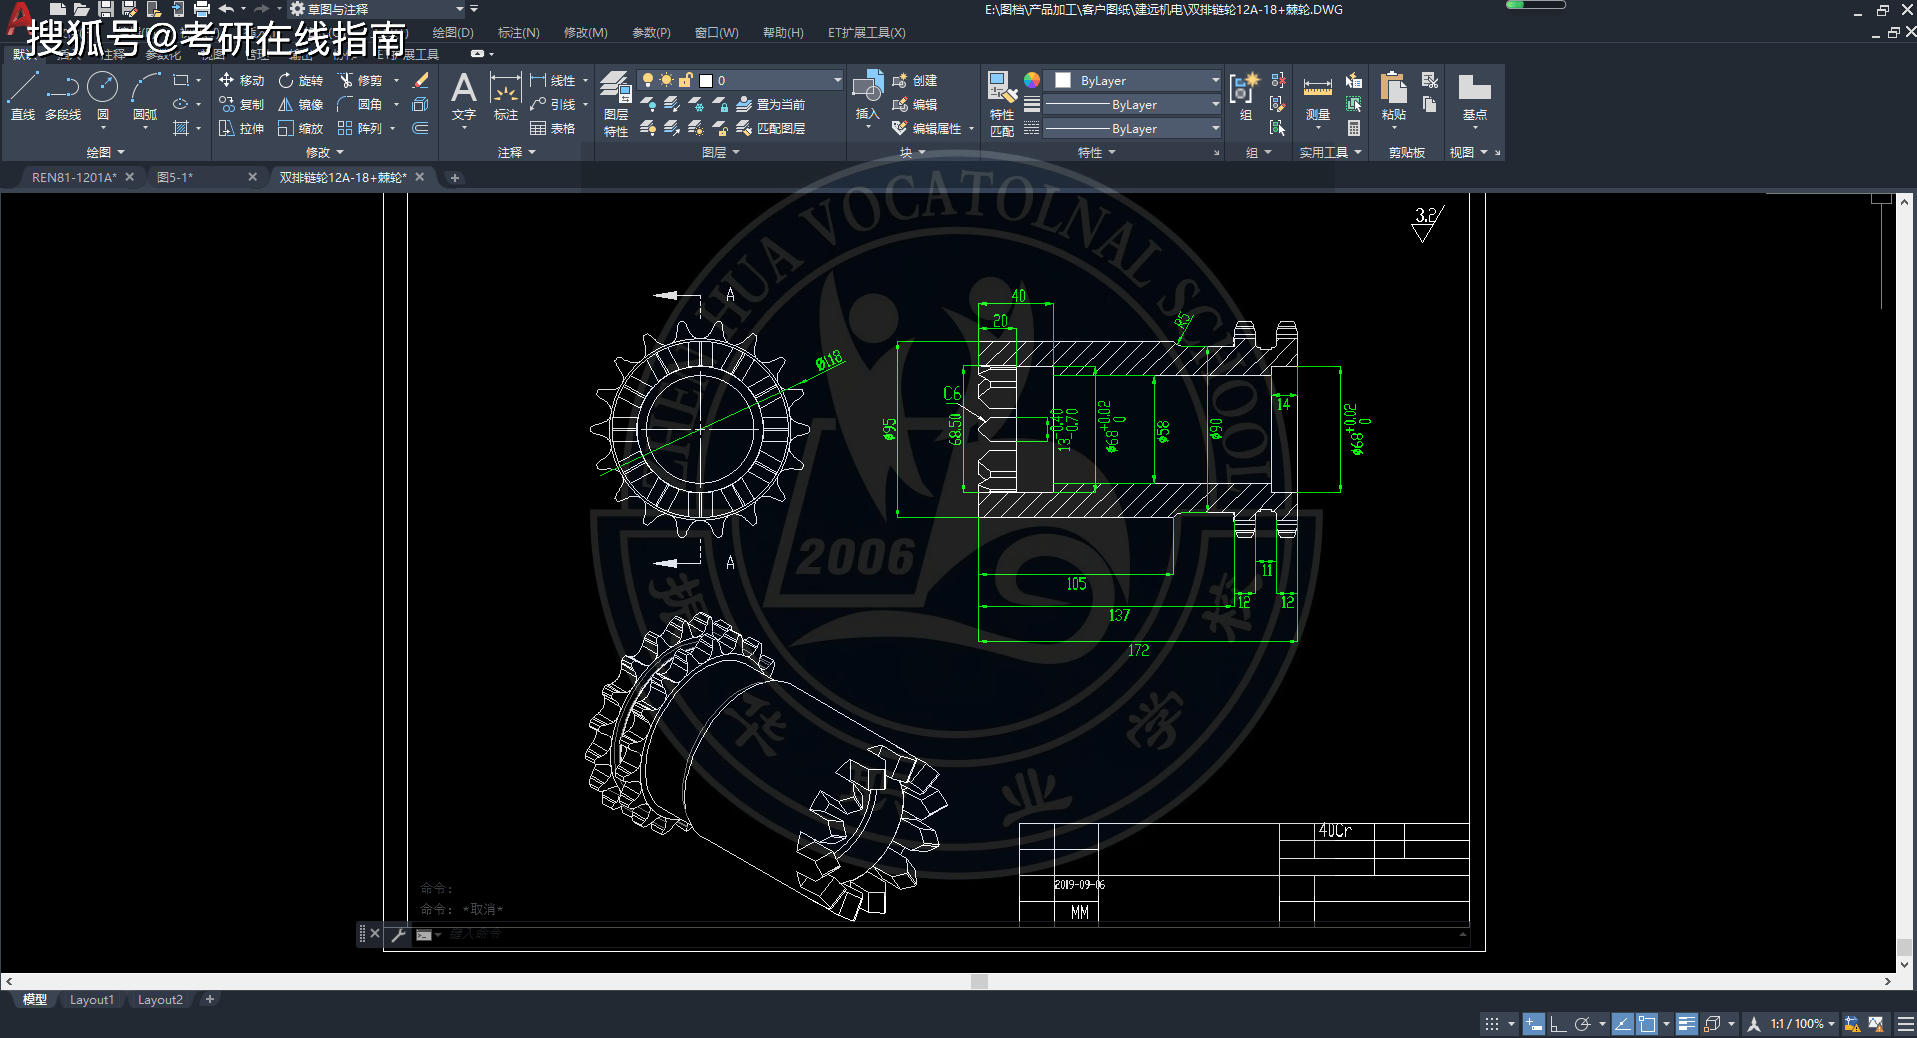1917x1038 pixels.
Task: Expand the Draw (绘图) panel
Action: click(x=105, y=152)
